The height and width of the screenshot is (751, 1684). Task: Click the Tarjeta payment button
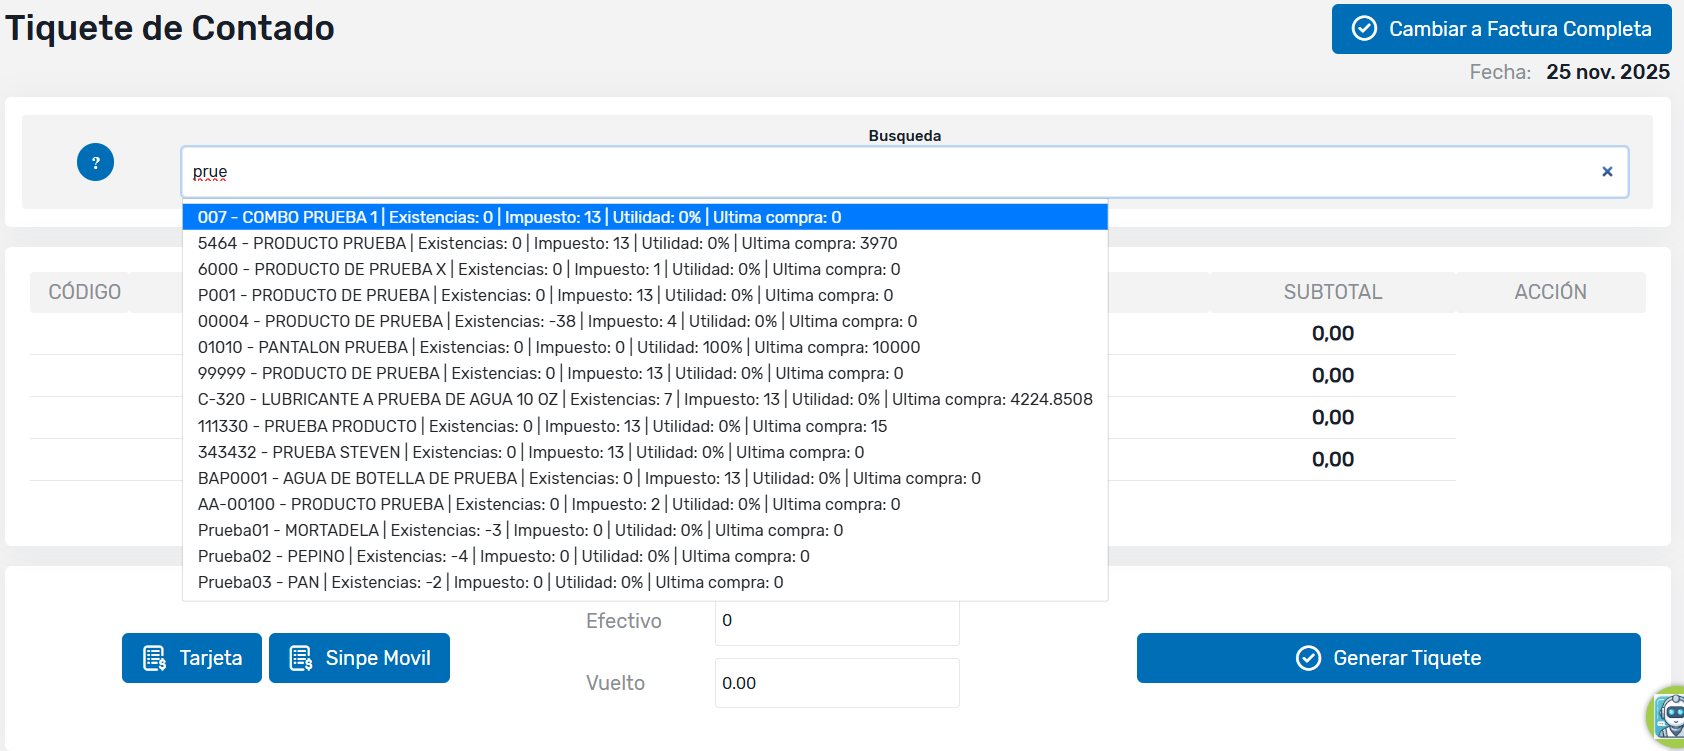pos(192,658)
